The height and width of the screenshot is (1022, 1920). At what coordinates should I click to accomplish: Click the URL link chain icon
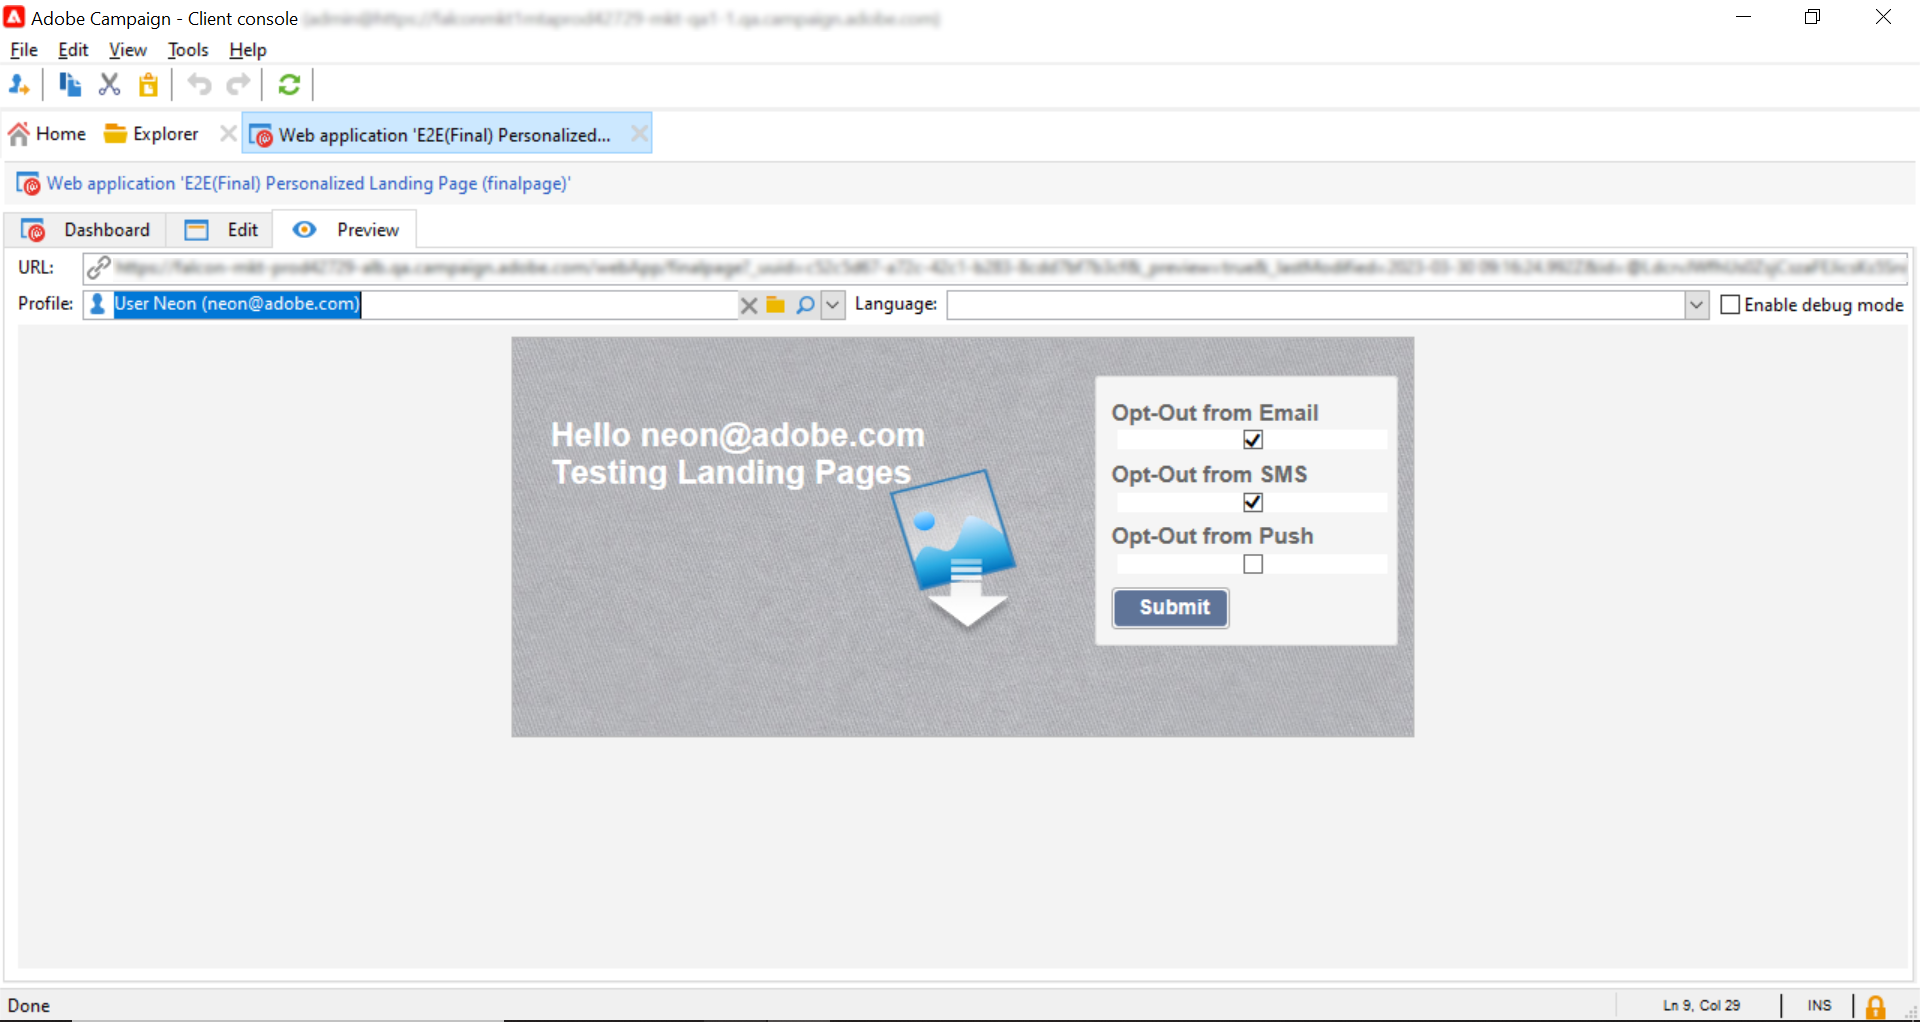coord(98,268)
